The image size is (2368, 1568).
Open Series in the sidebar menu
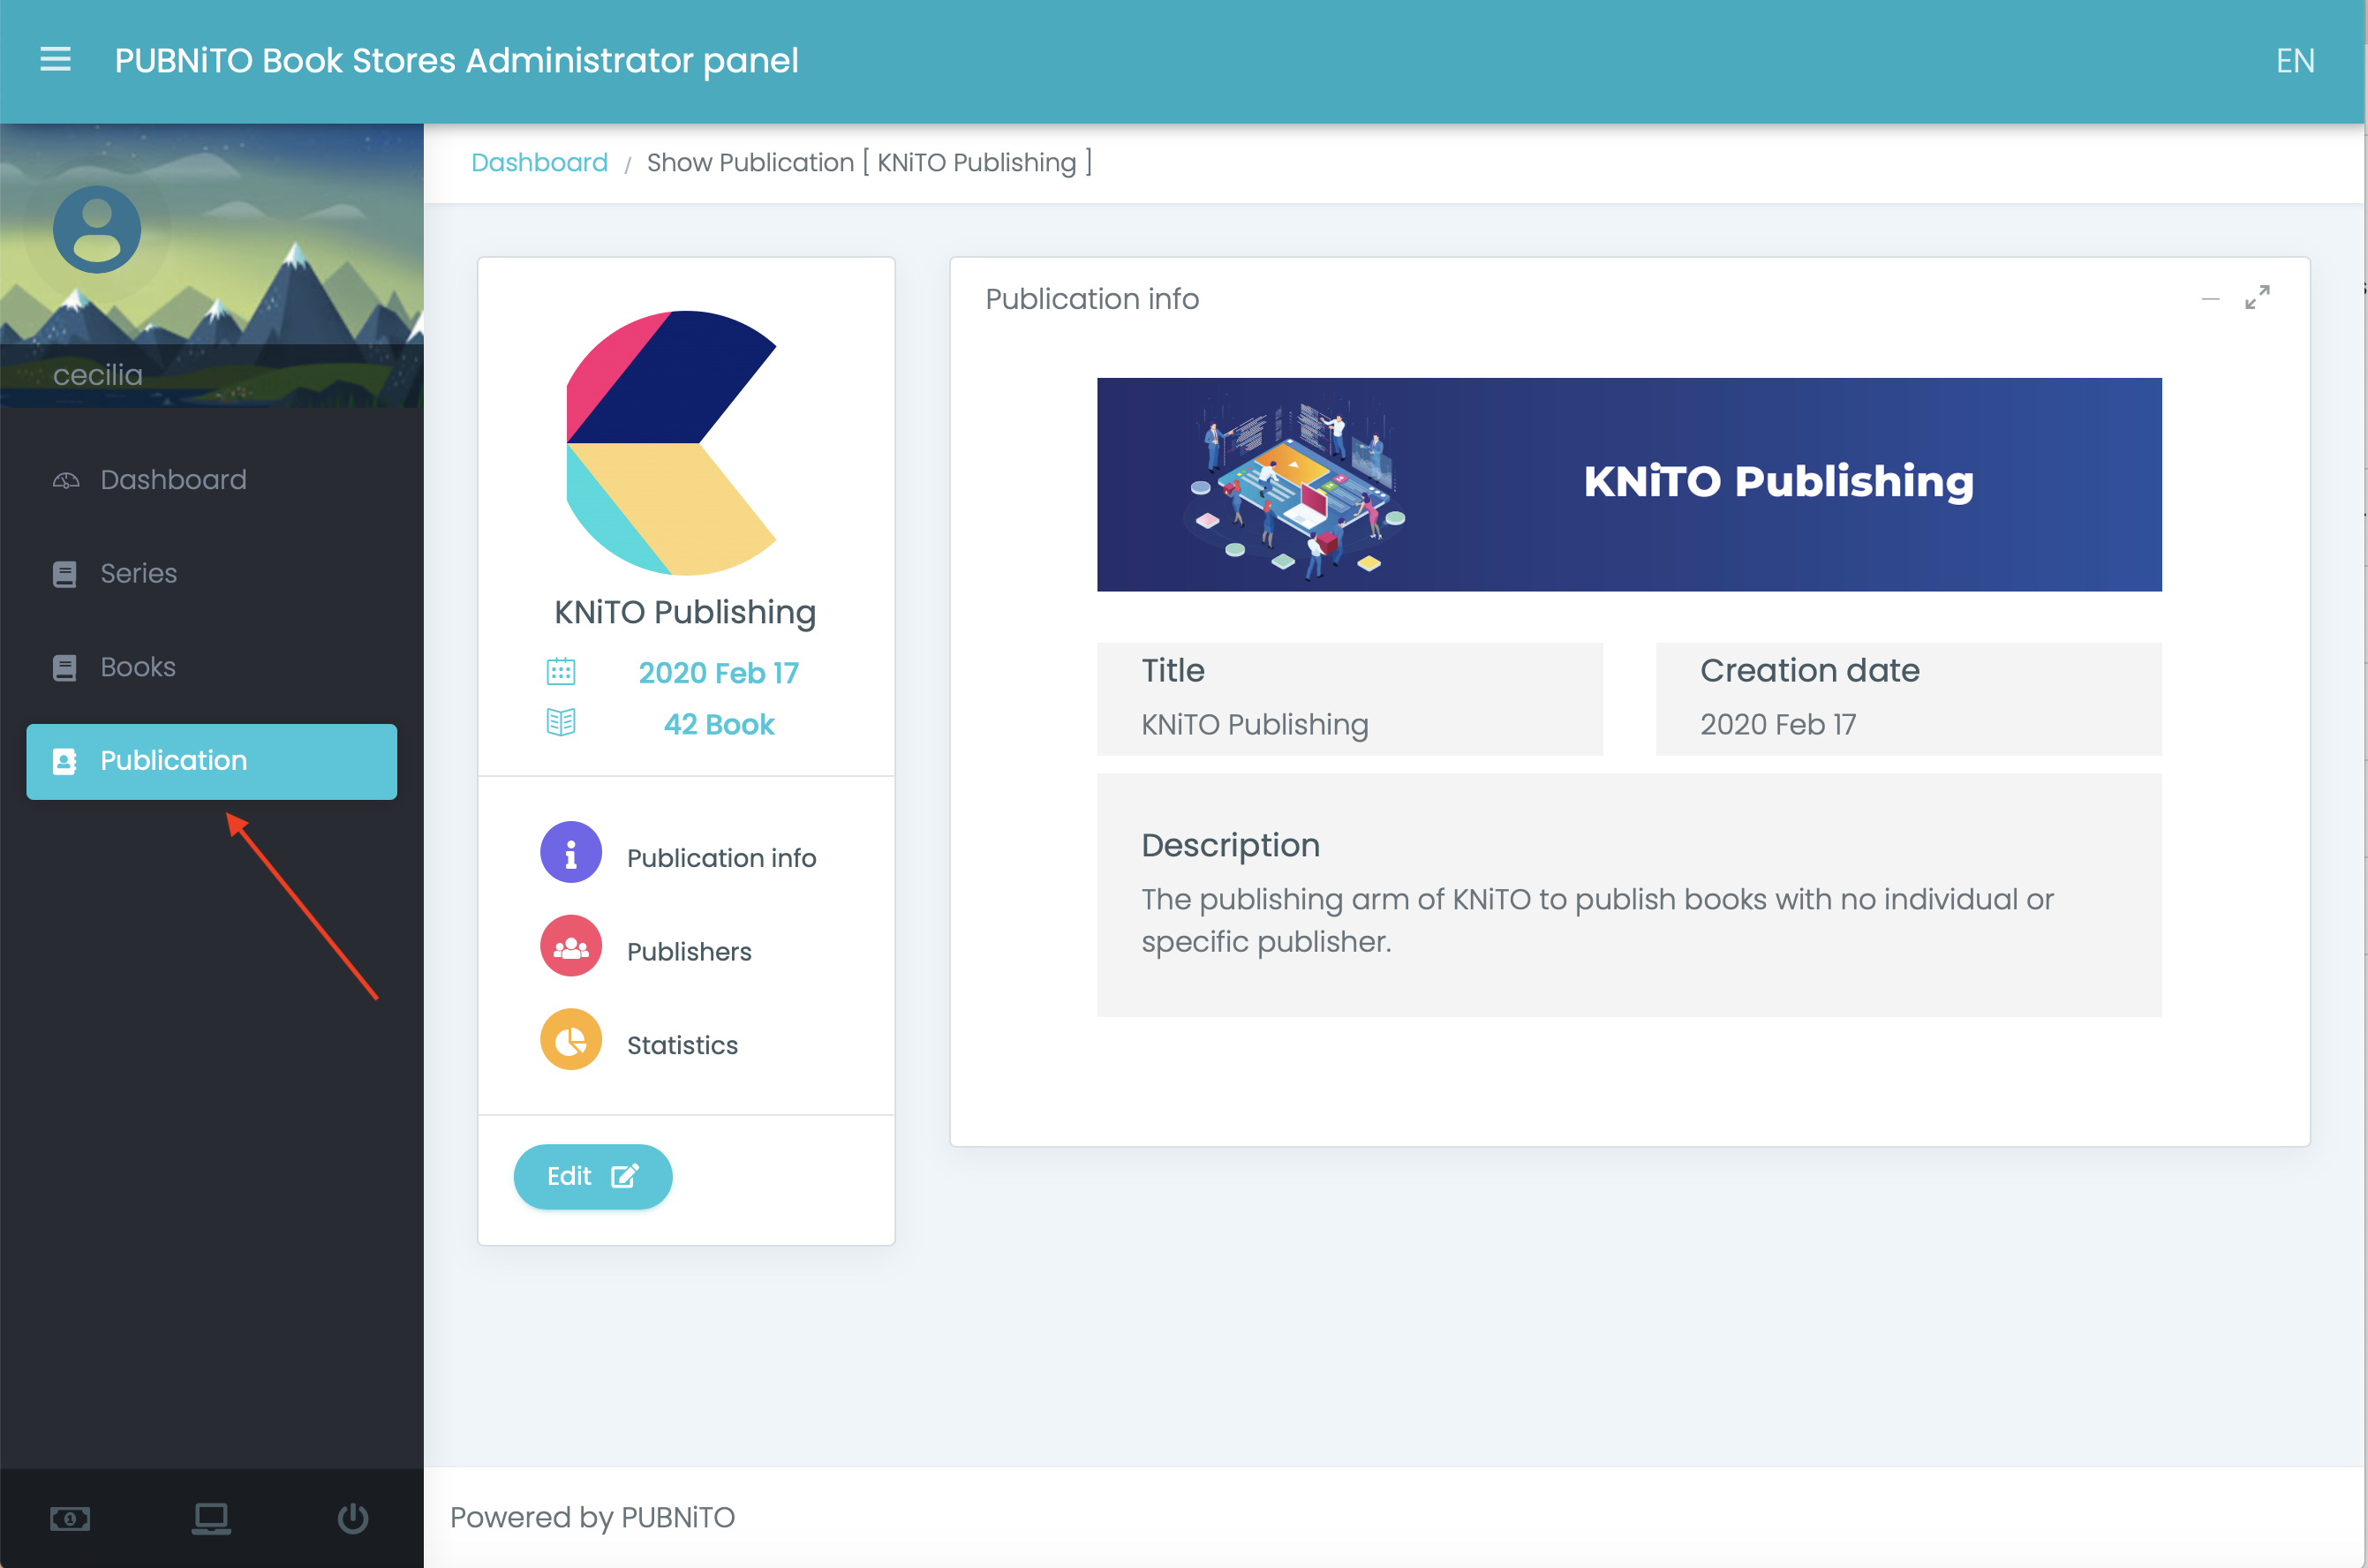pos(138,574)
